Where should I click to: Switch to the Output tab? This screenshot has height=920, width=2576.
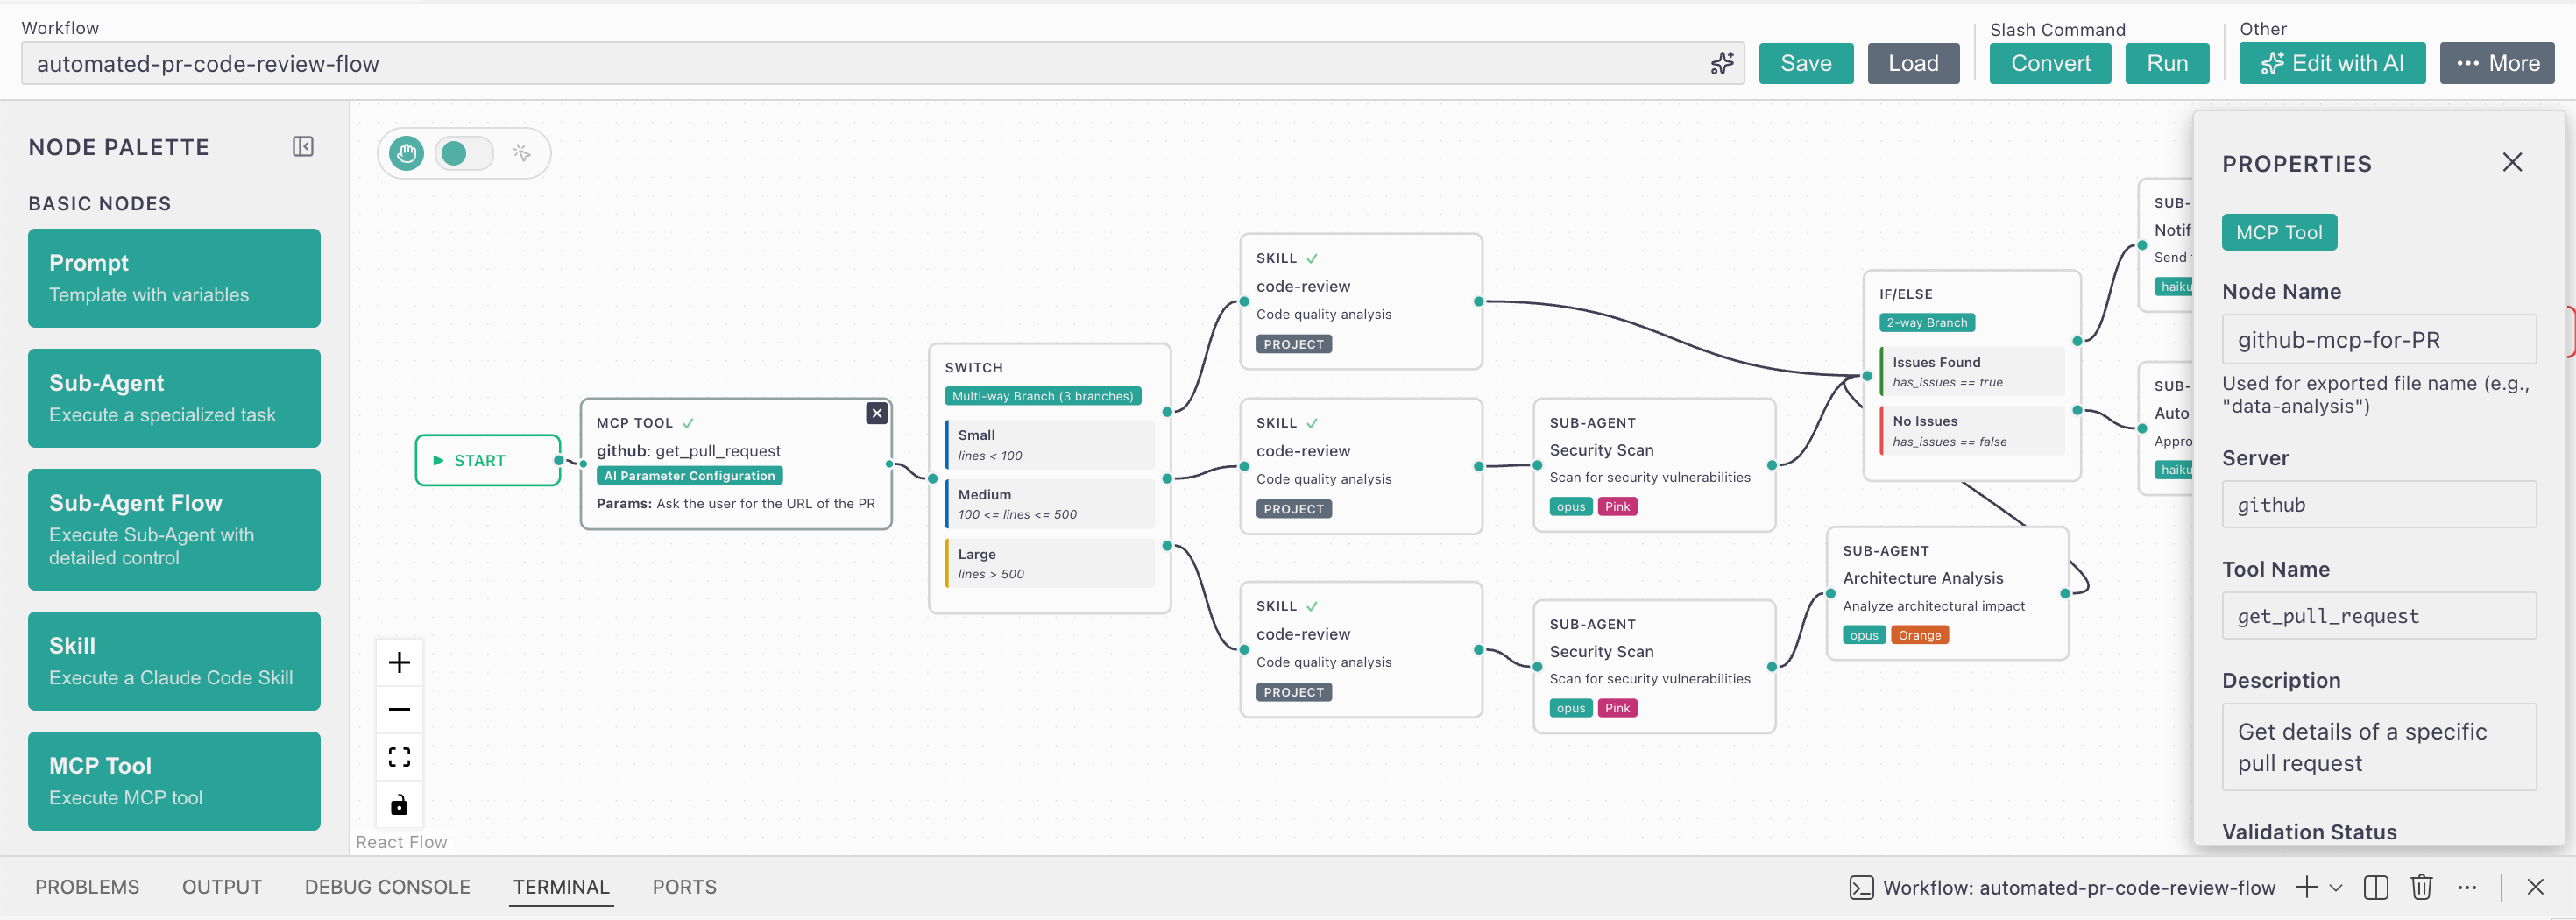coord(222,887)
